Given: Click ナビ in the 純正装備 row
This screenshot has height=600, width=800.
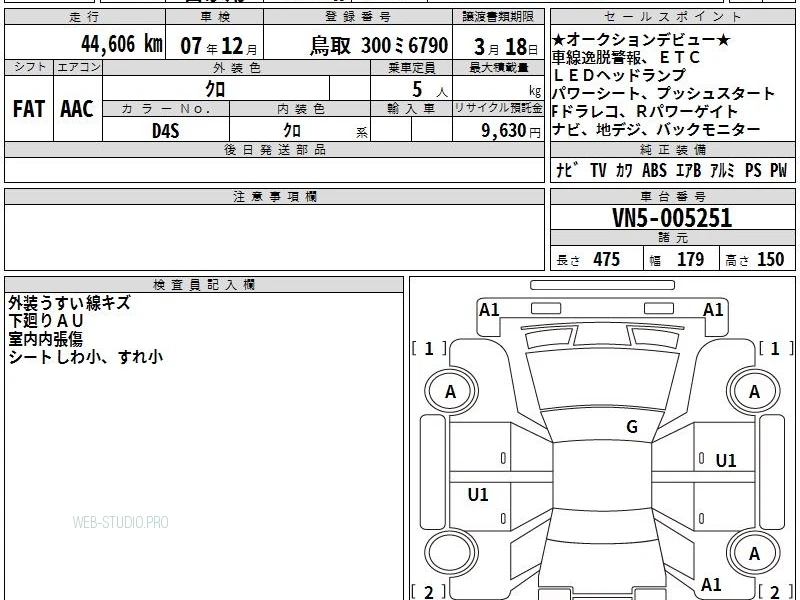Looking at the screenshot, I should pos(567,170).
